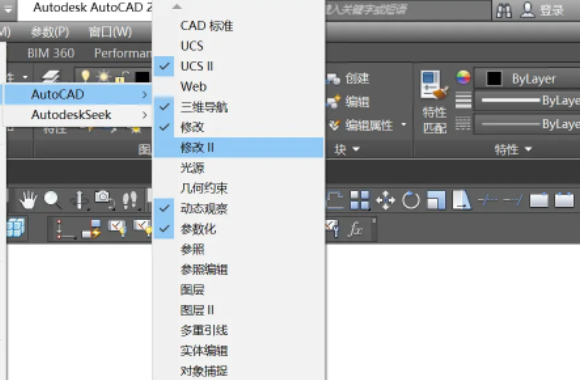Expand the 特性 panel dropdown
580x380 pixels.
pyautogui.click(x=513, y=149)
